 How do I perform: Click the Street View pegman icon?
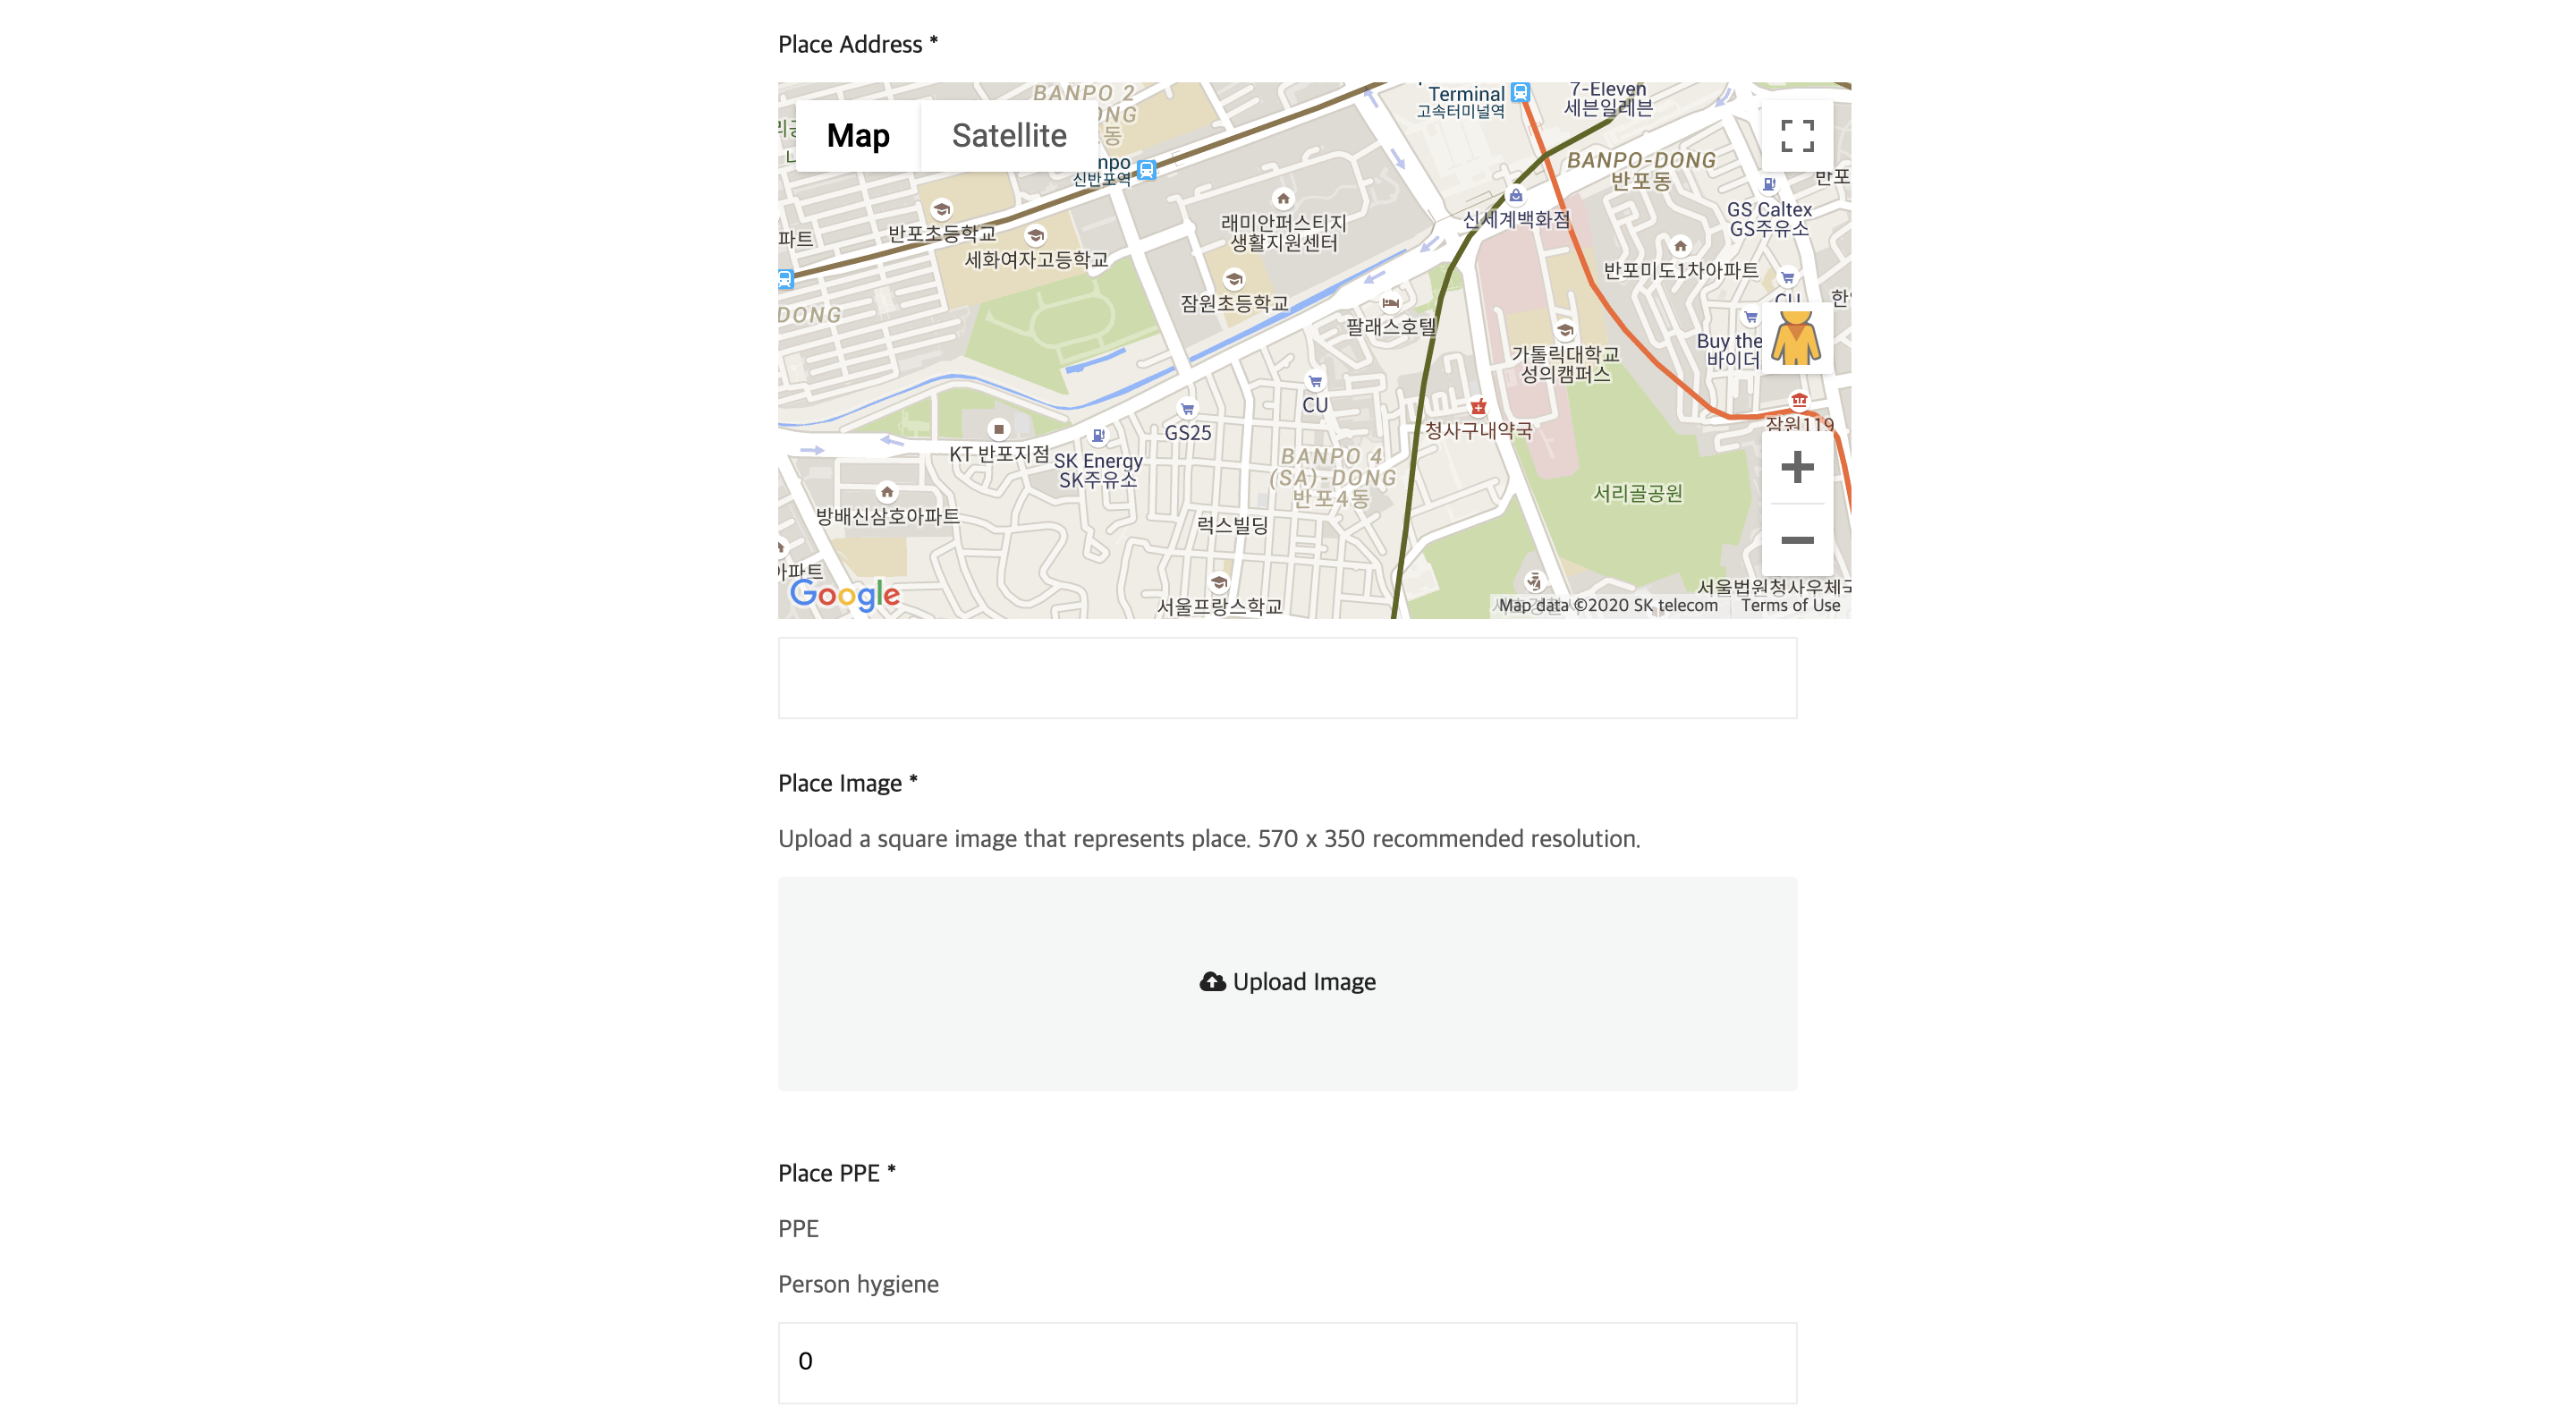pos(1796,339)
